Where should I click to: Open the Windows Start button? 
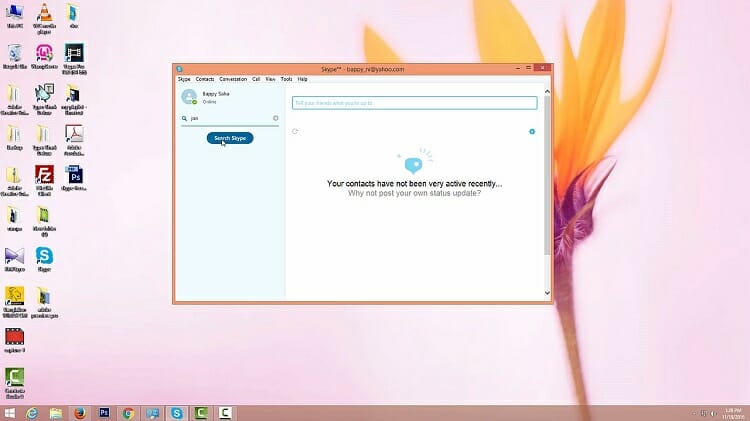click(x=9, y=413)
